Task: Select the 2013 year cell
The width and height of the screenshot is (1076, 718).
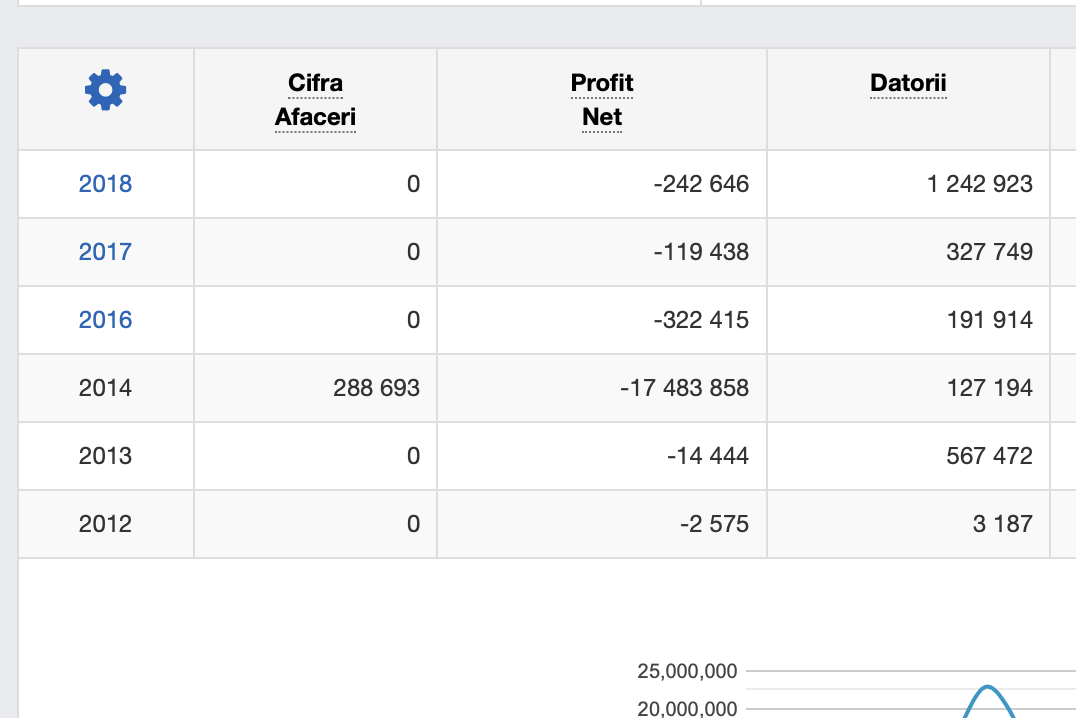Action: (105, 456)
